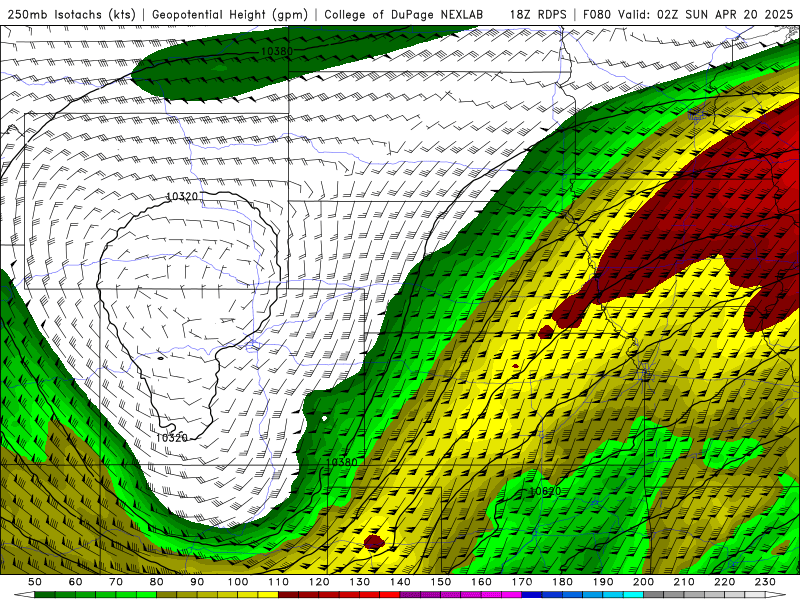Viewport: 800px width, 600px height.
Task: Click the 10620 height contour label
Action: point(545,491)
